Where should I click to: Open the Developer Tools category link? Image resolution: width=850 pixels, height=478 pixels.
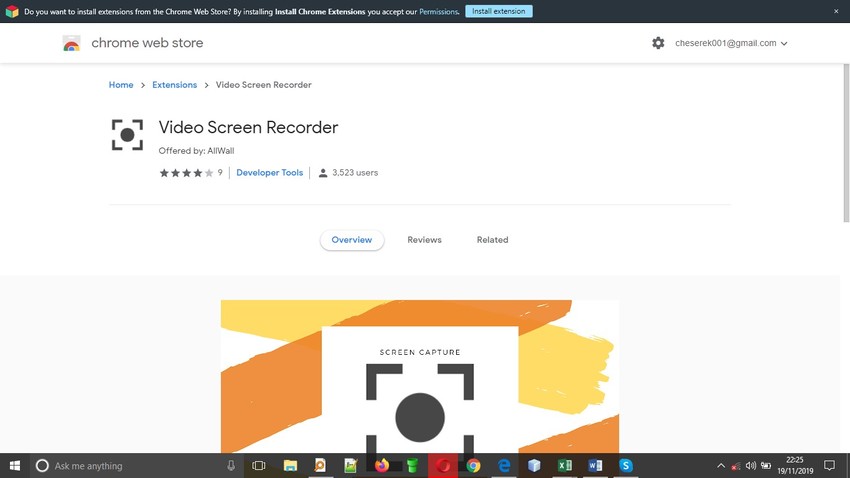tap(269, 172)
